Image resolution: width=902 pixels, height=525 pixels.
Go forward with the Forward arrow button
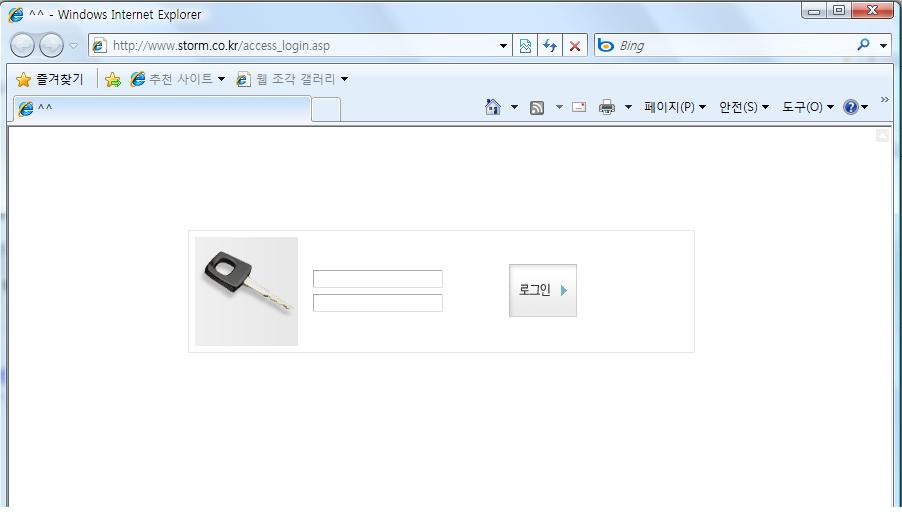click(51, 45)
